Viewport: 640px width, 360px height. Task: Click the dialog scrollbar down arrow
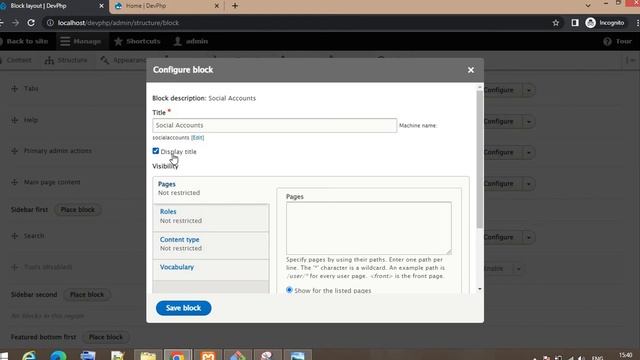(x=480, y=289)
